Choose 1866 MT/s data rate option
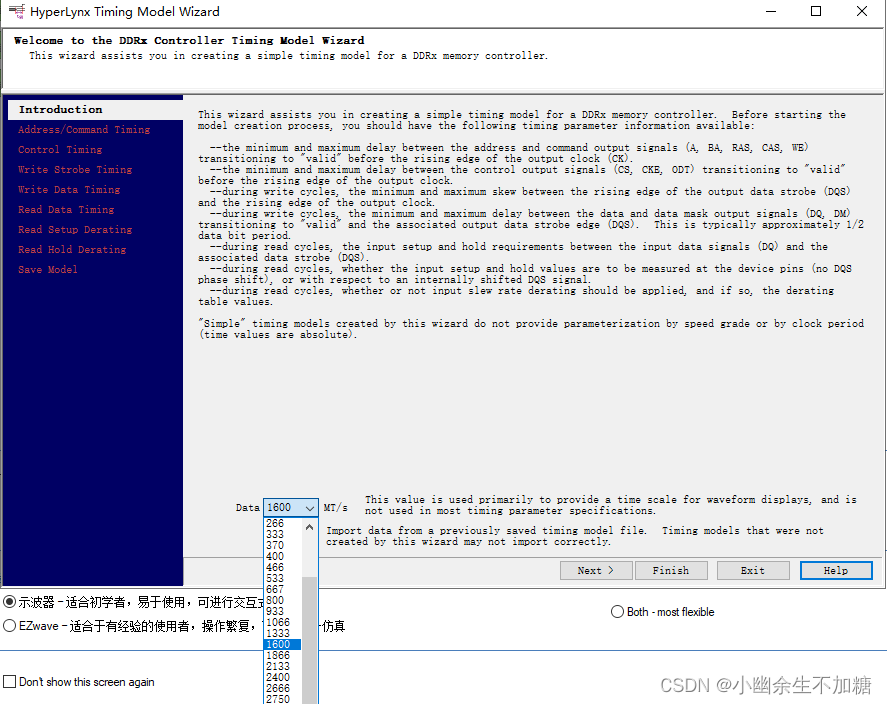887x704 pixels. [x=282, y=655]
